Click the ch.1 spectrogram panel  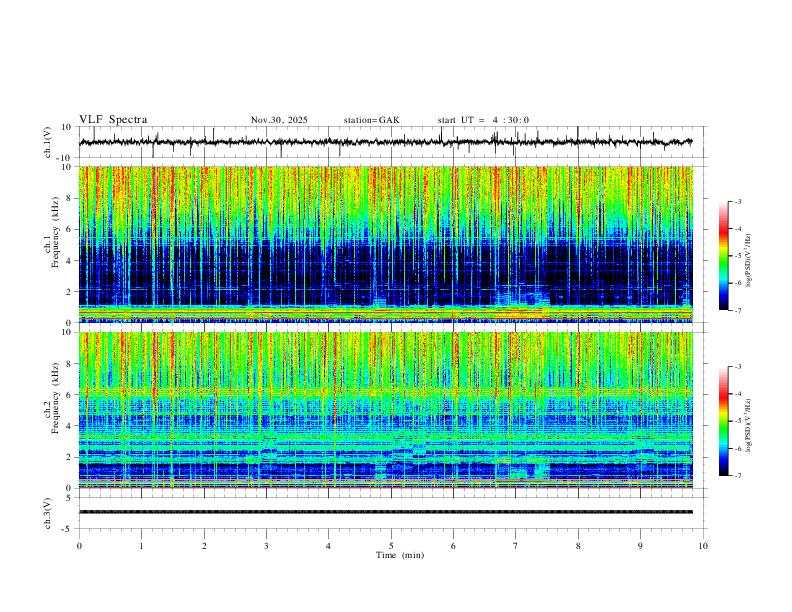coord(386,244)
